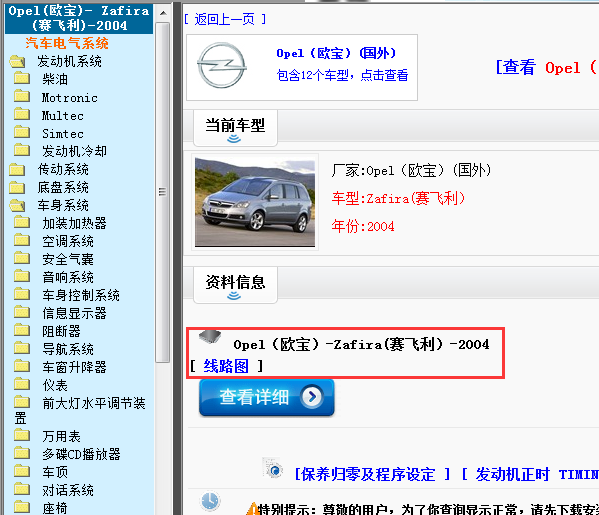Viewport: 599px width, 515px height.
Task: Click the folder icon next to 阻断器
Action: point(22,330)
